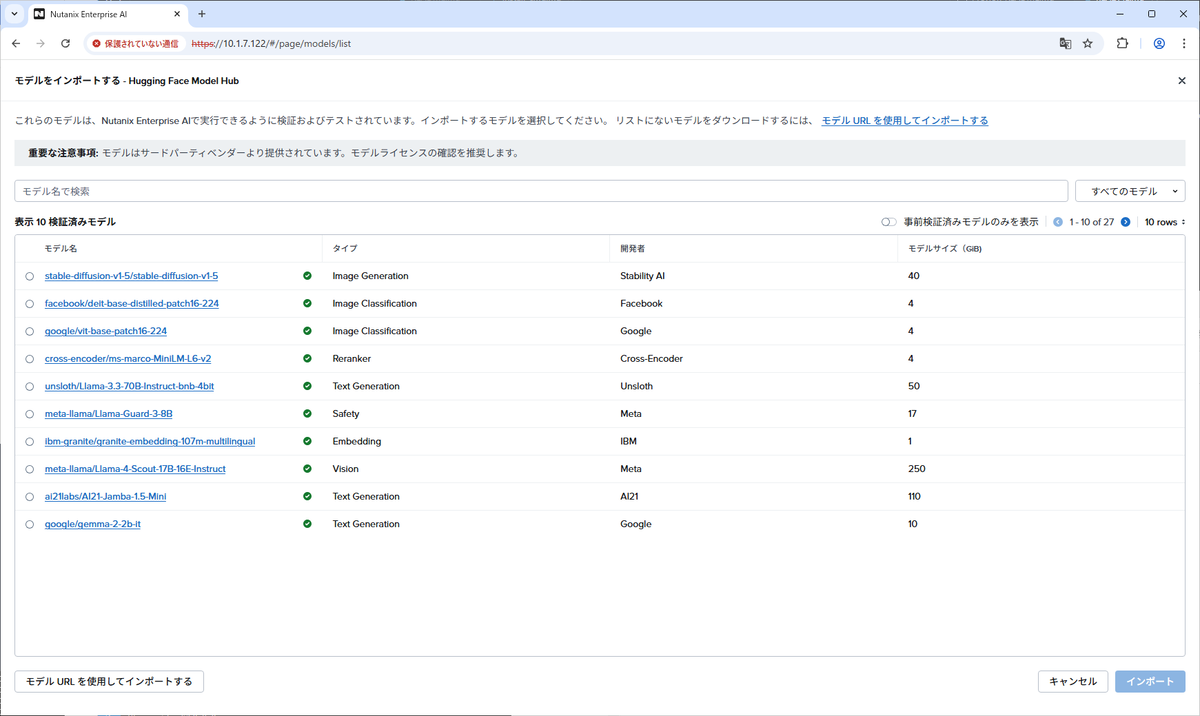Sort by モデルサイズ (GiB) column header
The image size is (1200, 716).
coord(945,248)
